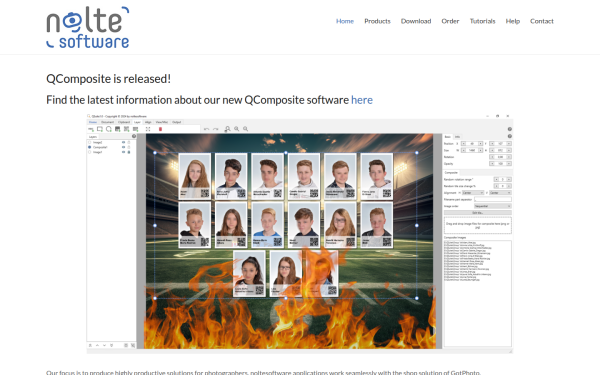Select the Align ribbon tab
600x375 pixels.
coord(148,122)
